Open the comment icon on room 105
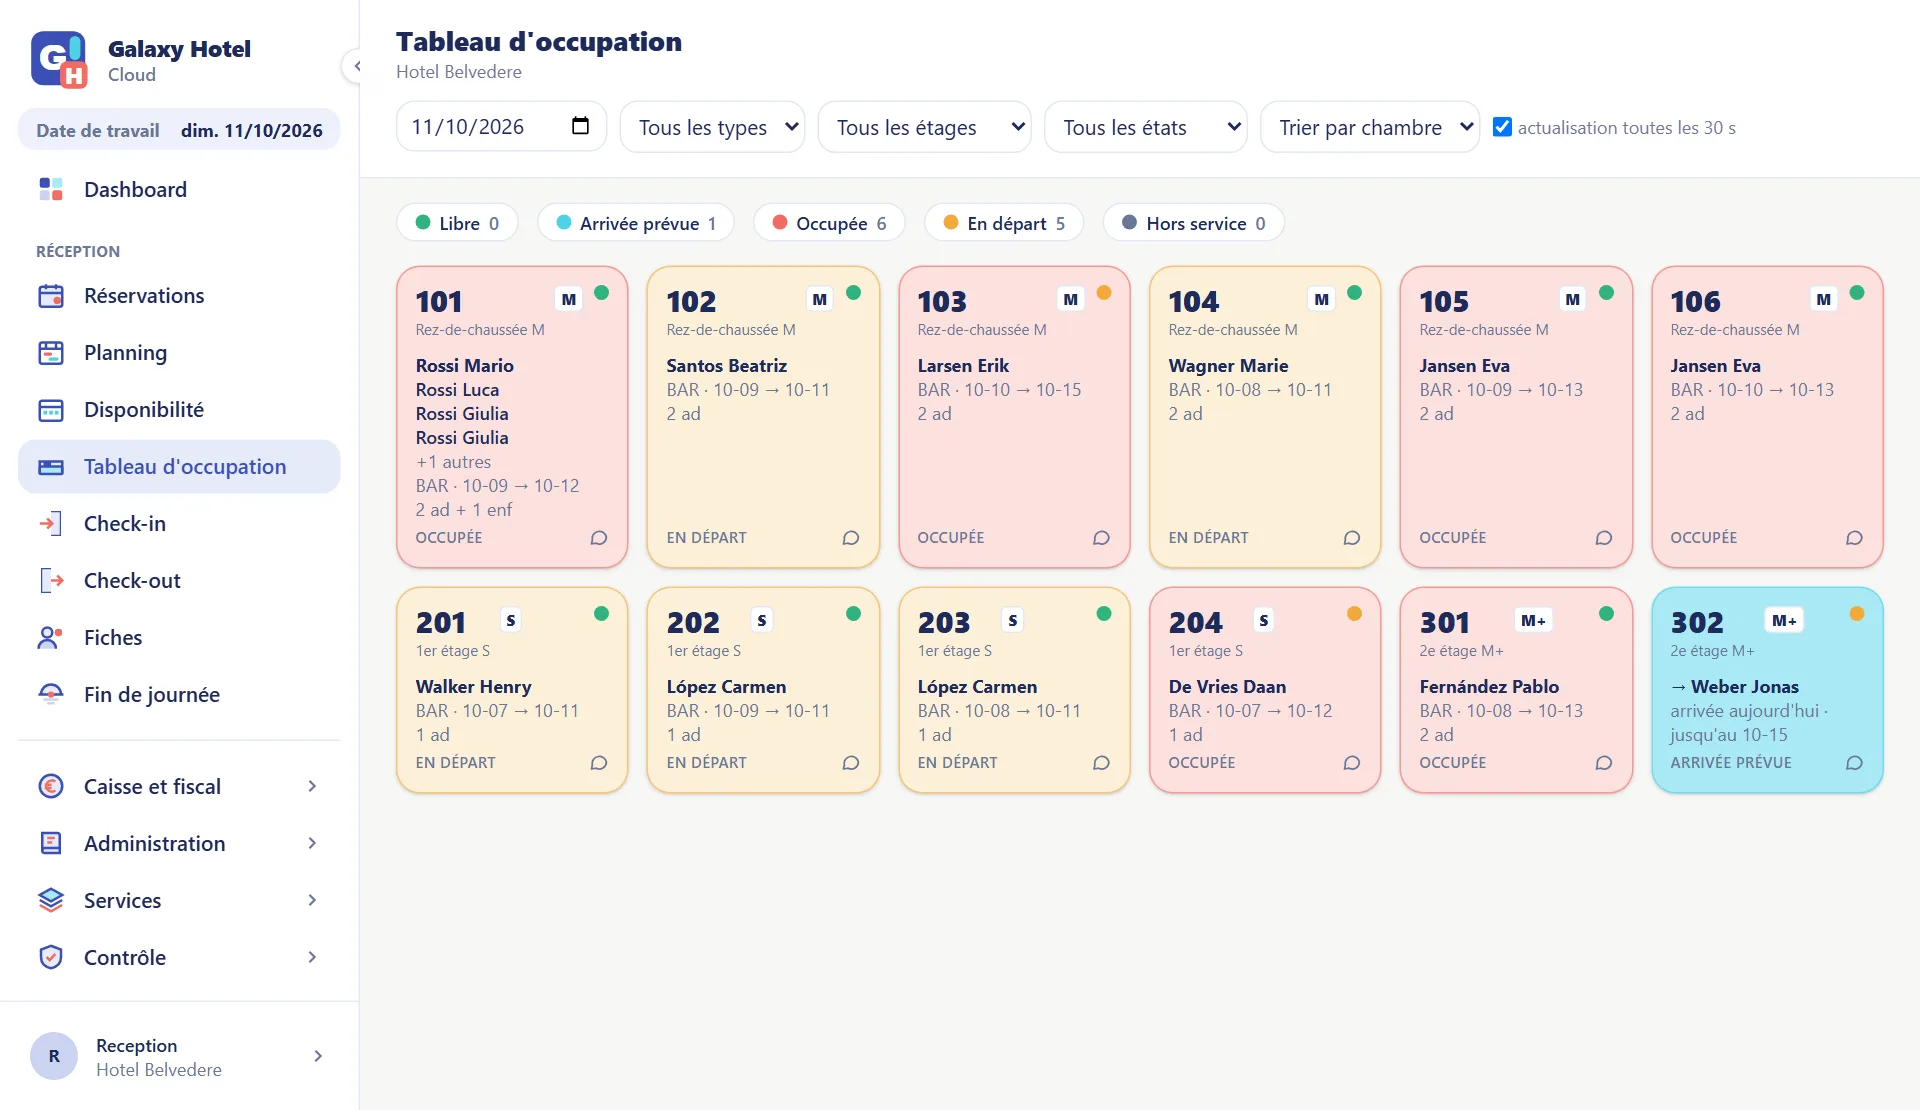This screenshot has width=1920, height=1110. pos(1604,538)
